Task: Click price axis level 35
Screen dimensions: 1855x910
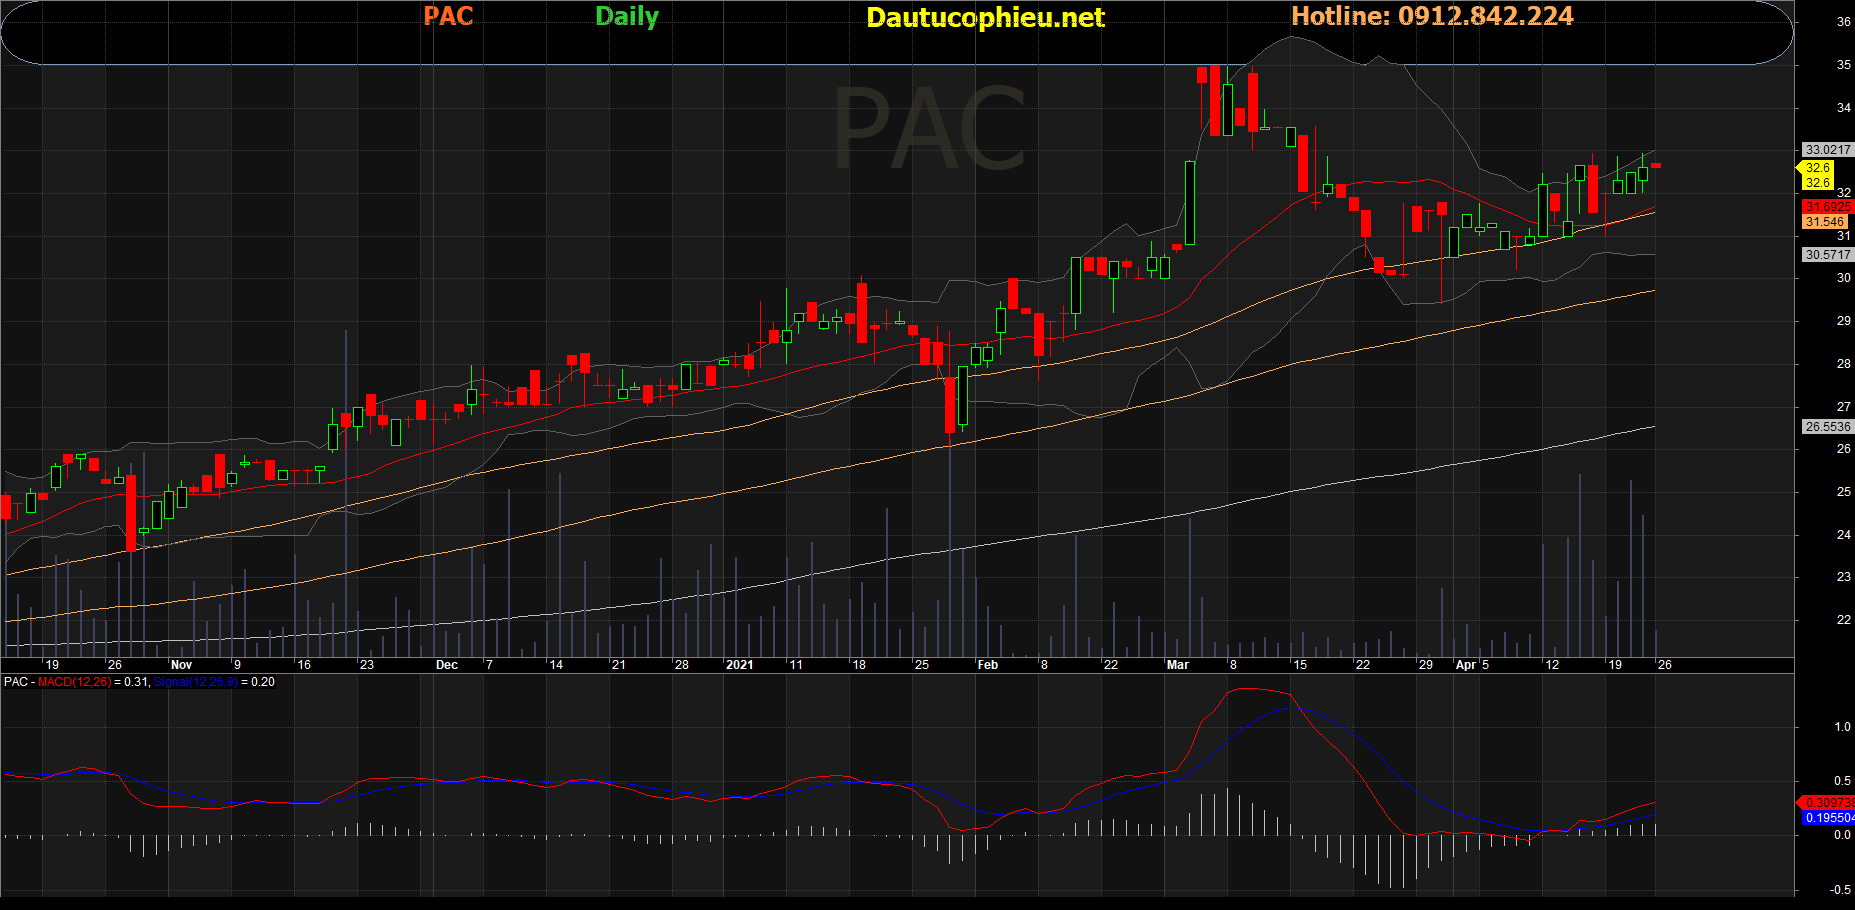Action: click(1843, 65)
